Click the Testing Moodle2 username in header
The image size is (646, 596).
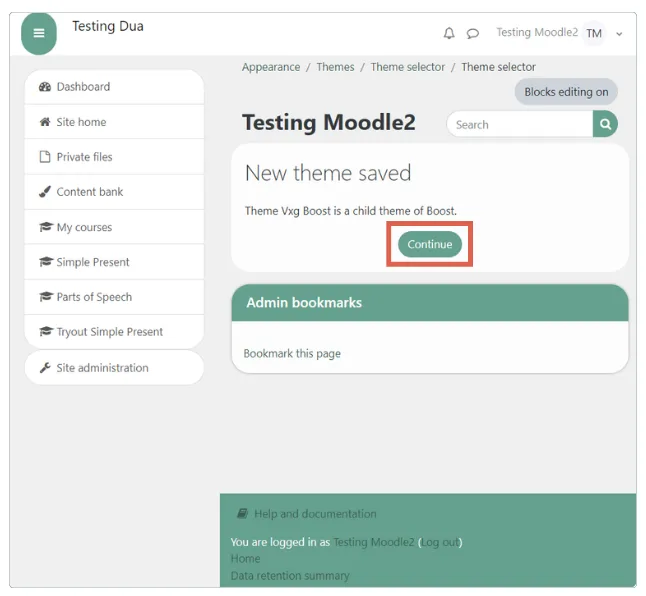point(537,32)
